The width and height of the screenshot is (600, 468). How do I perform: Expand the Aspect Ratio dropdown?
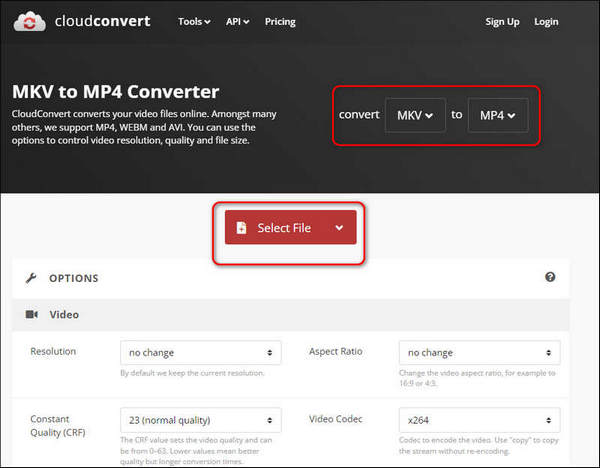(479, 353)
